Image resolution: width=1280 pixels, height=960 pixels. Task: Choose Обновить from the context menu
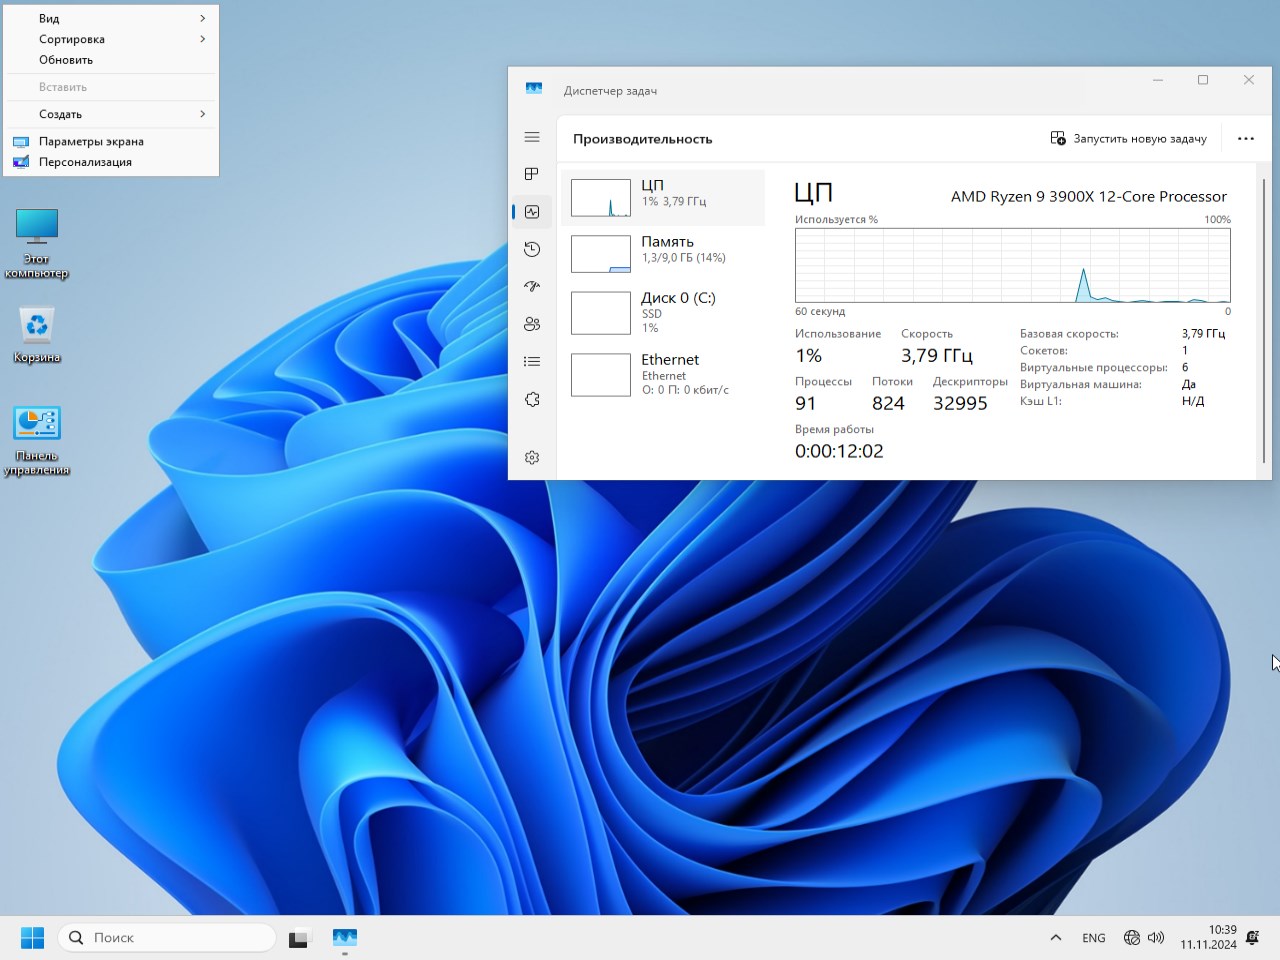[x=111, y=60]
